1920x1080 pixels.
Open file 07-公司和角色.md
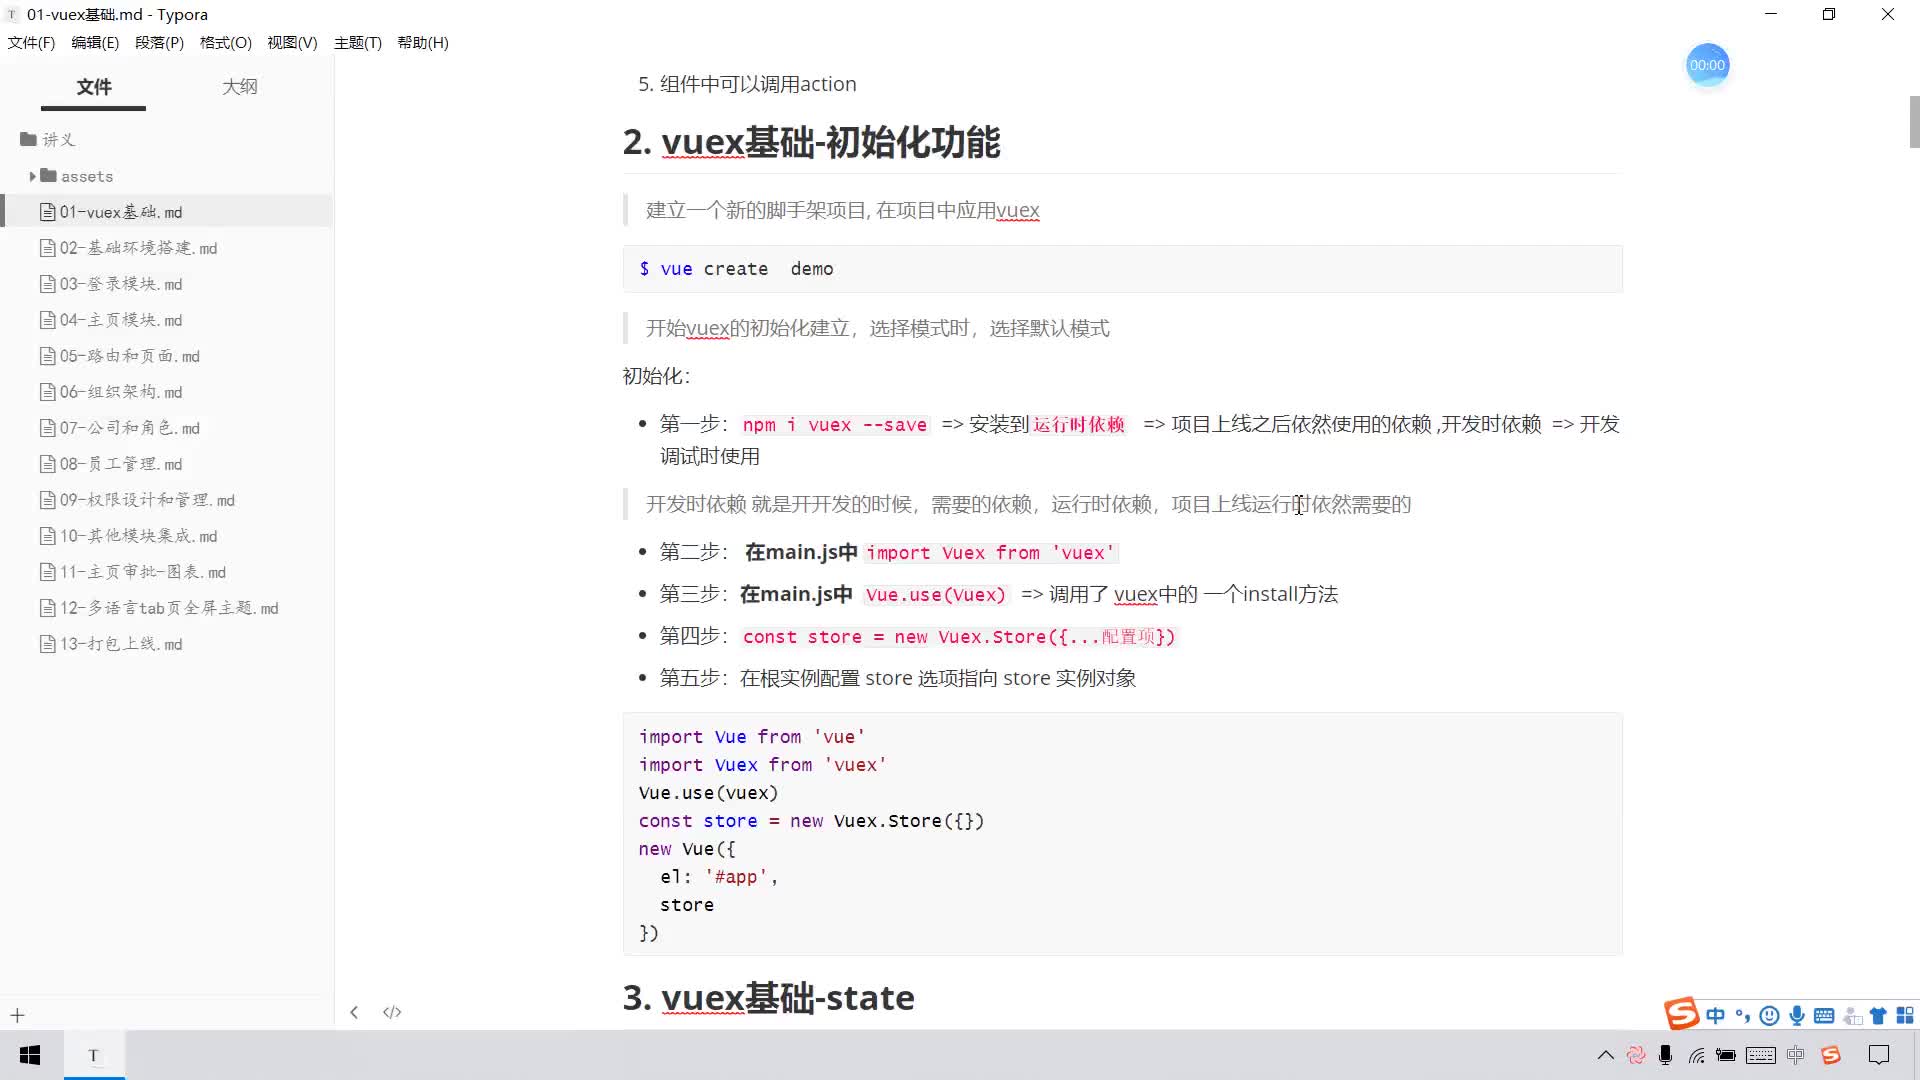pos(168,428)
